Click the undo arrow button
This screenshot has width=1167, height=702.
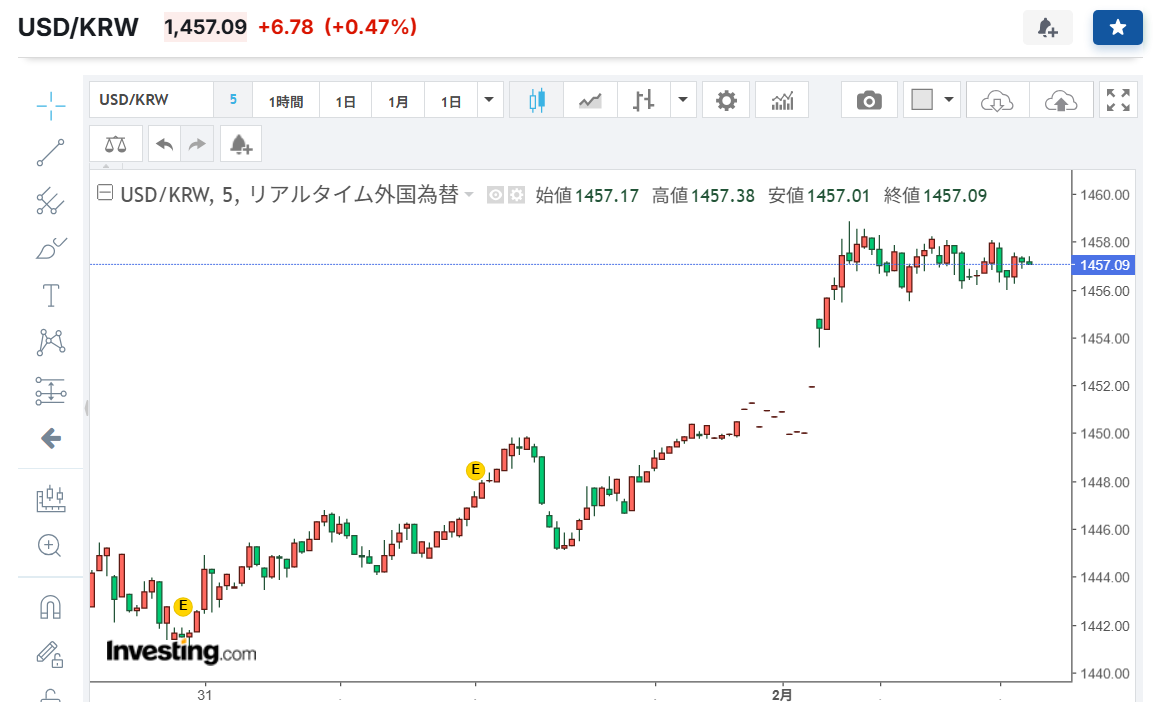click(x=165, y=144)
